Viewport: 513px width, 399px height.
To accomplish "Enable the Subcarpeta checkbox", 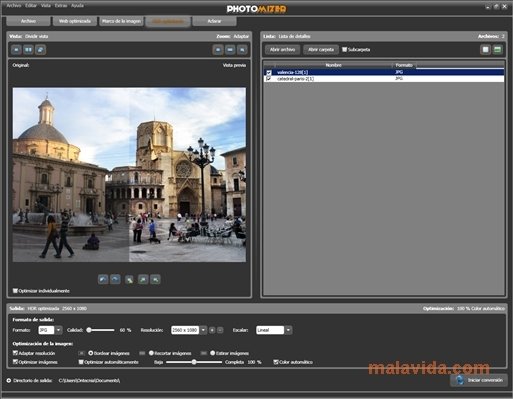I will (344, 49).
